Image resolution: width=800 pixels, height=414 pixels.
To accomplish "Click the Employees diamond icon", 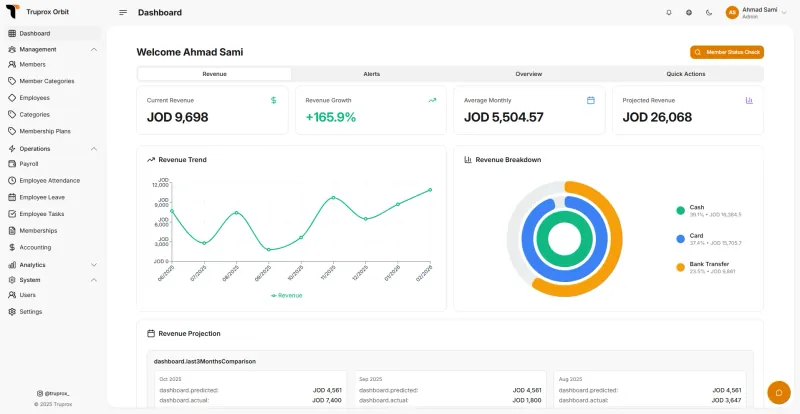I will coord(12,98).
